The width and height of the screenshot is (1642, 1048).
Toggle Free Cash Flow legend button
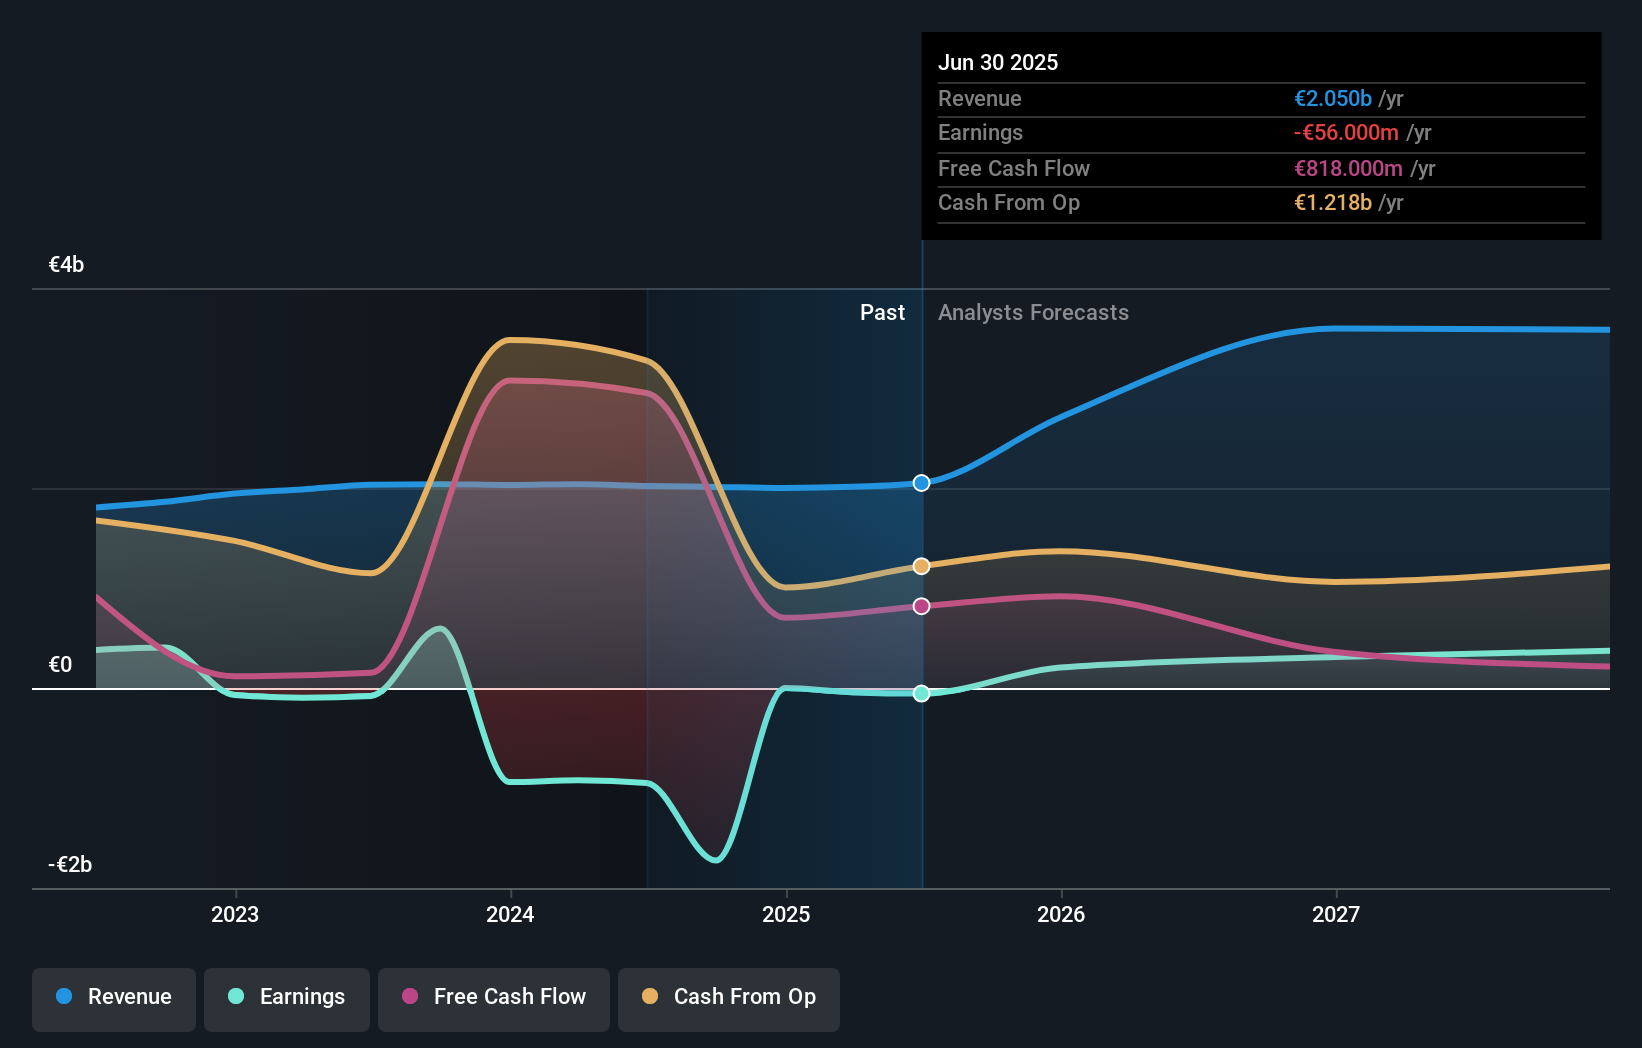click(494, 999)
